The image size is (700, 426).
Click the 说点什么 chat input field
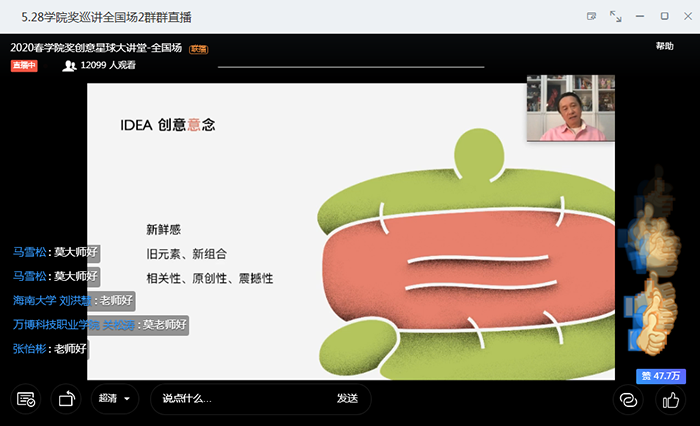[x=240, y=398]
